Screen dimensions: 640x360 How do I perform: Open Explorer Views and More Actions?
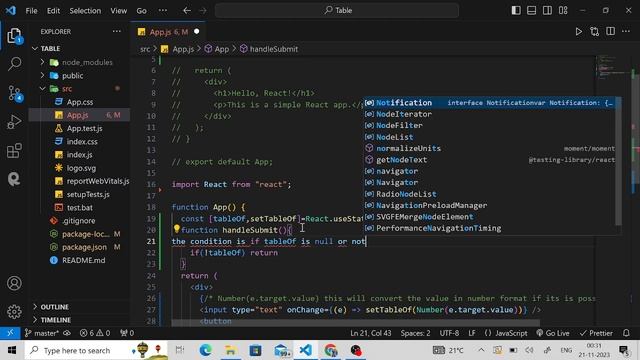coord(117,31)
